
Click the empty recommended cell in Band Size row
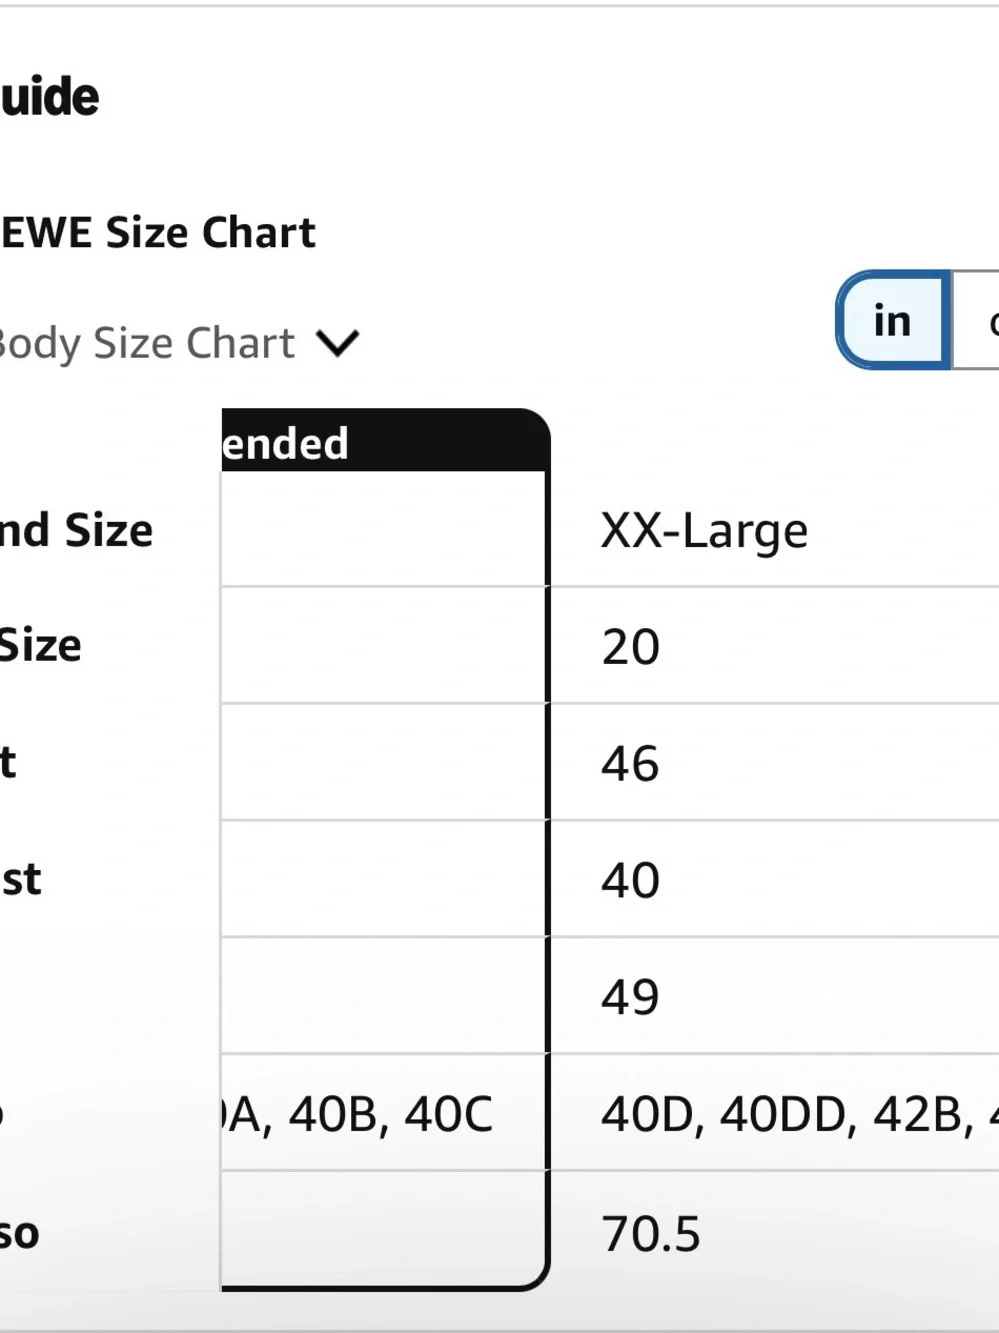click(385, 529)
